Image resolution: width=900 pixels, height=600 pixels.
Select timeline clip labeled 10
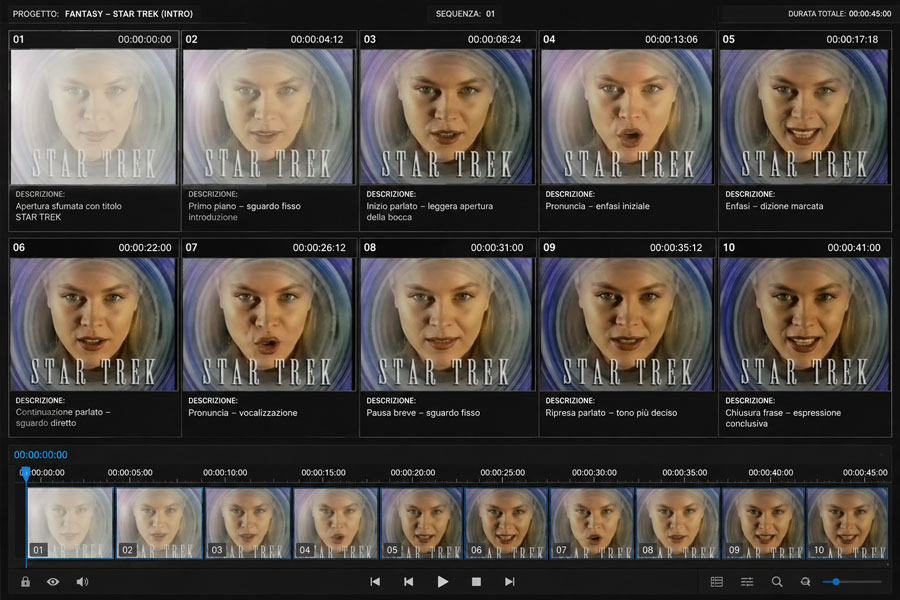click(847, 523)
